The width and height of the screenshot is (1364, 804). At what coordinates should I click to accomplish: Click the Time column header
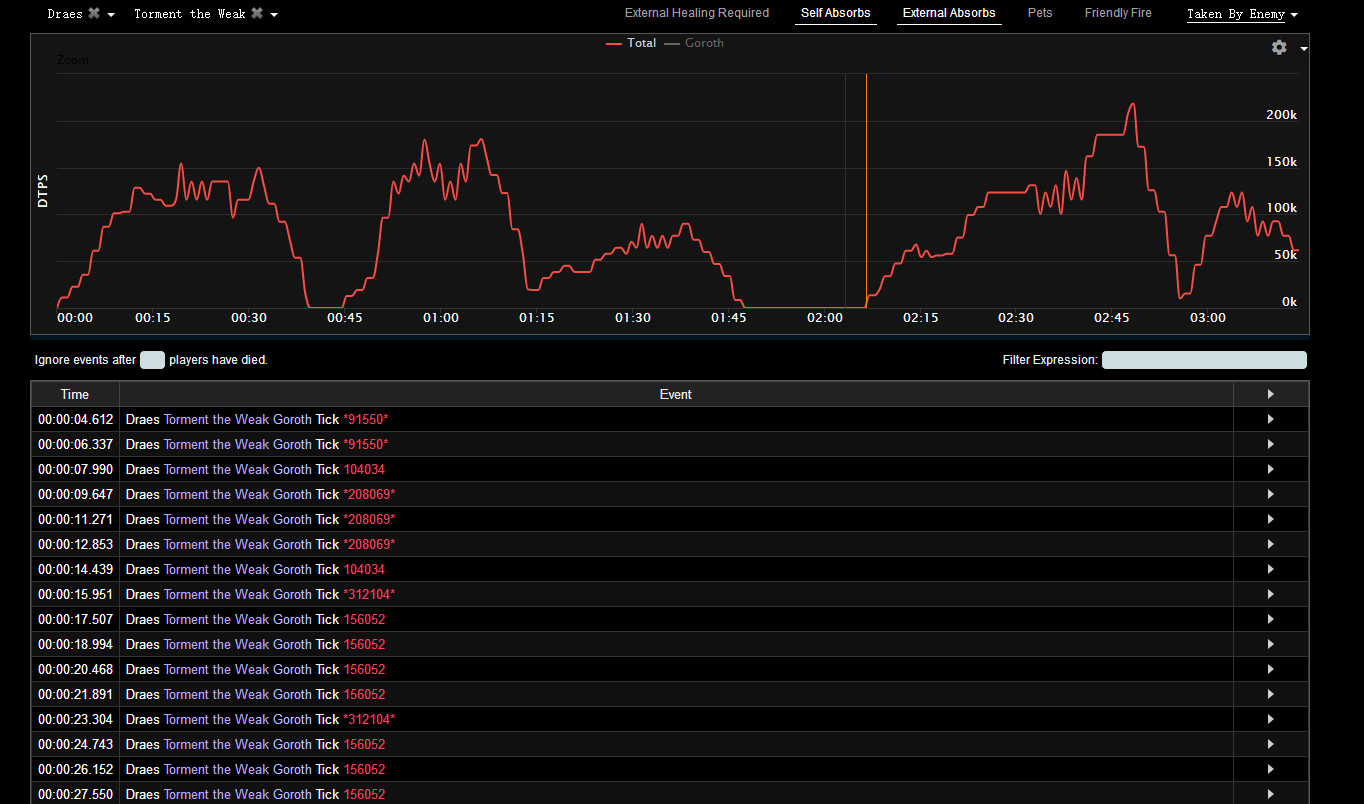tap(75, 394)
